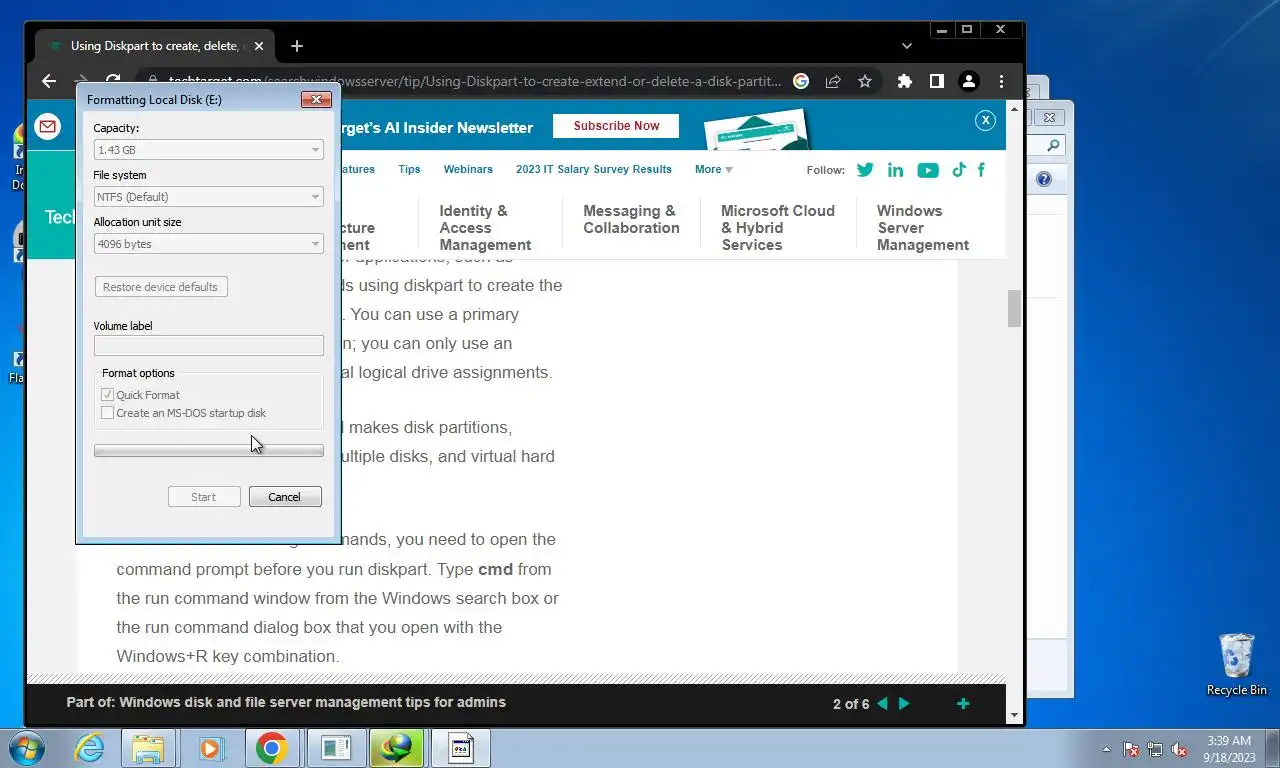This screenshot has width=1280, height=768.
Task: Click taskbar clock showing 3:39 AM
Action: pos(1229,749)
